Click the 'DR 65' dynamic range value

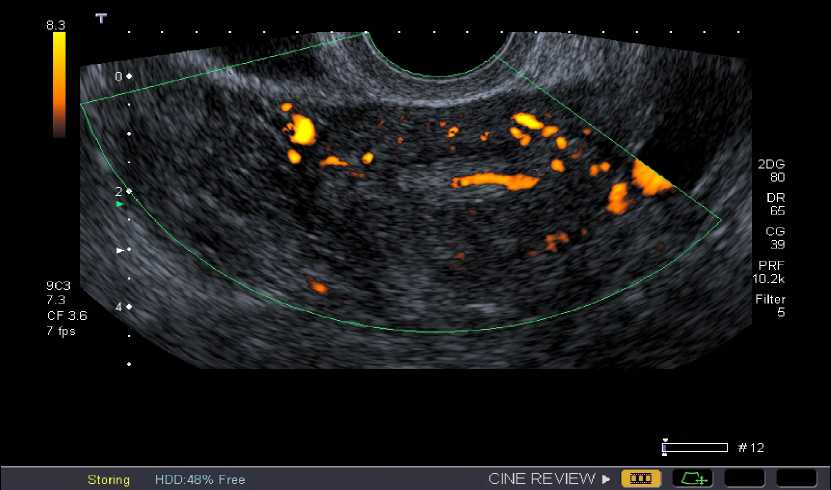775,204
